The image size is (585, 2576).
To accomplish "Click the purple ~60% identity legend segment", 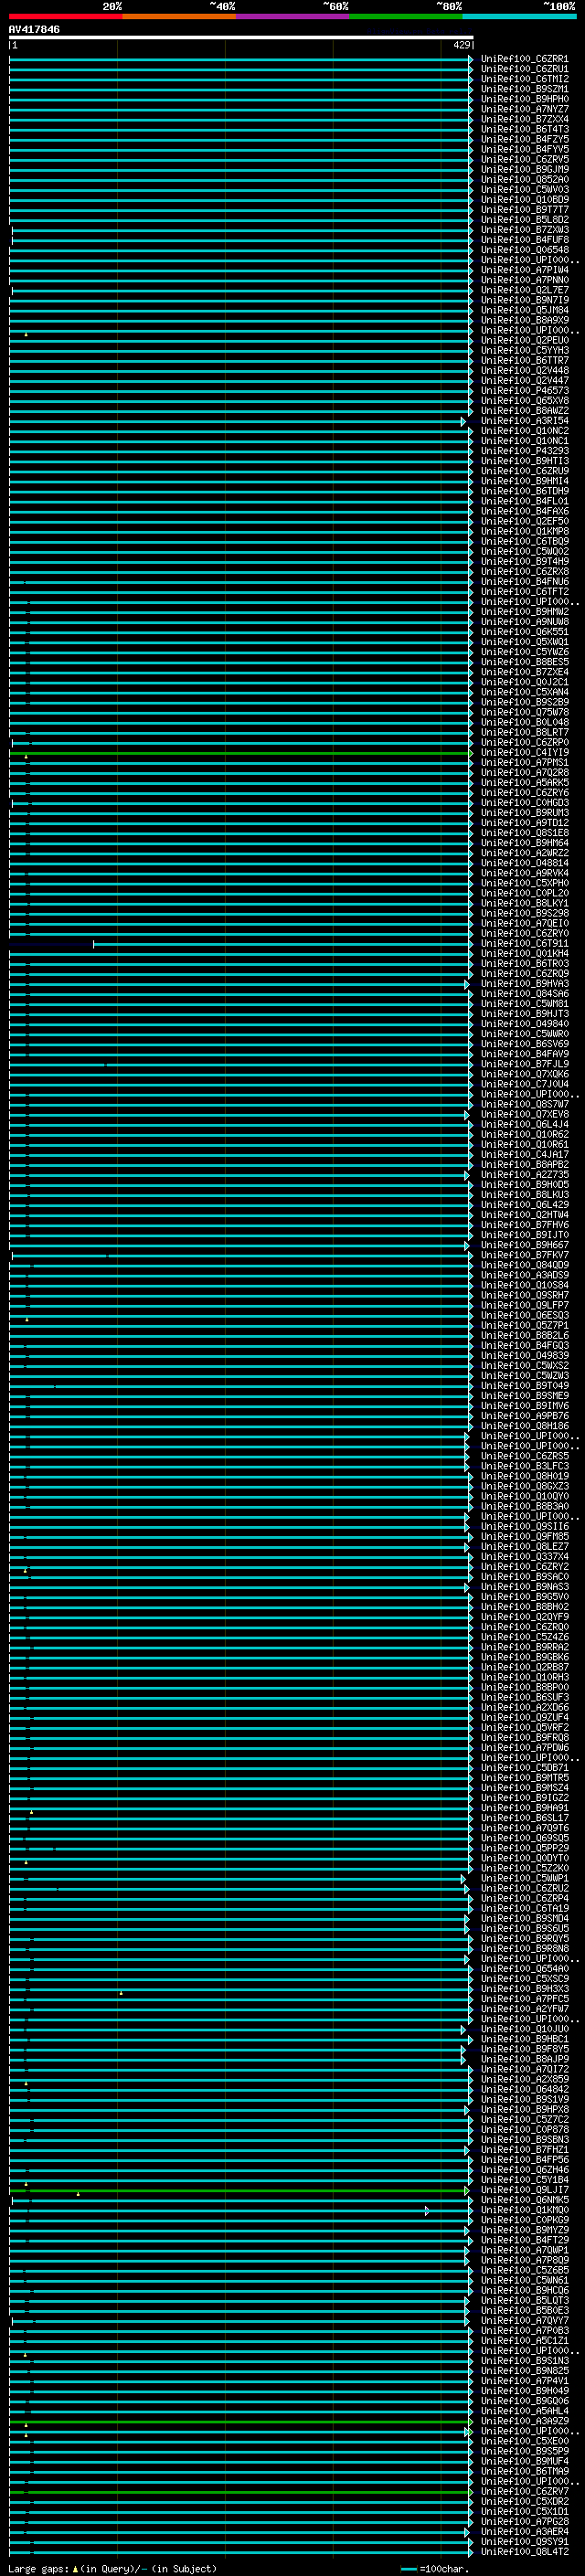I will coord(292,16).
